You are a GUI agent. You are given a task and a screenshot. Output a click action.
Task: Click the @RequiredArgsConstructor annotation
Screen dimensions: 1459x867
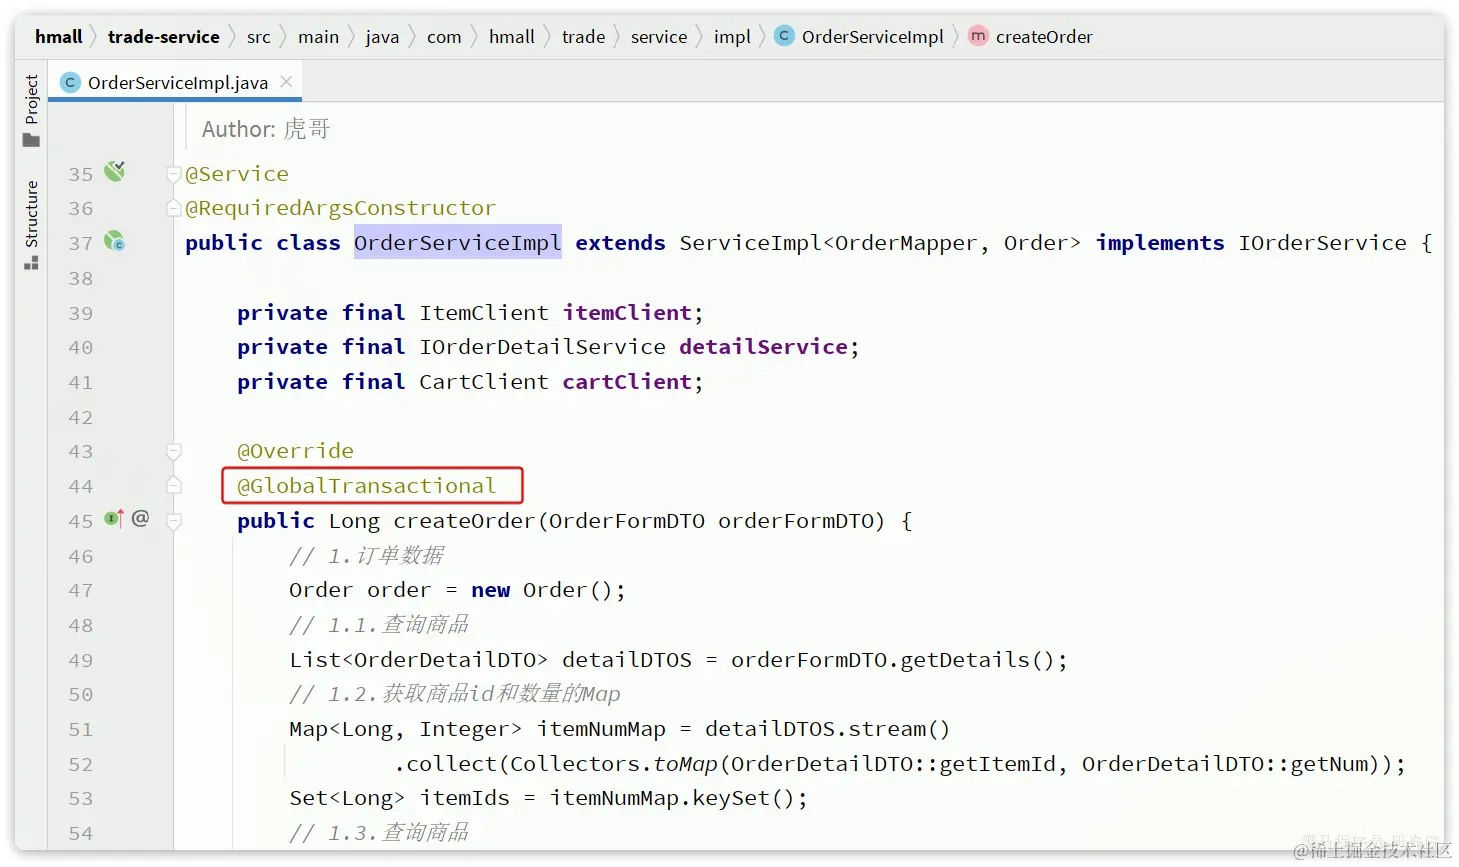tap(340, 208)
